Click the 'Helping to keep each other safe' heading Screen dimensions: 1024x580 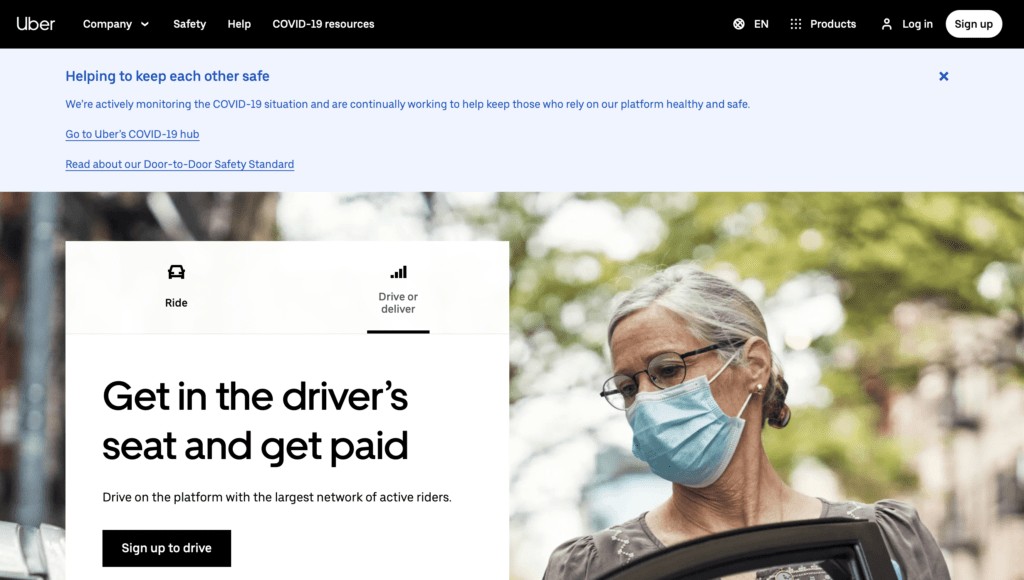click(167, 76)
